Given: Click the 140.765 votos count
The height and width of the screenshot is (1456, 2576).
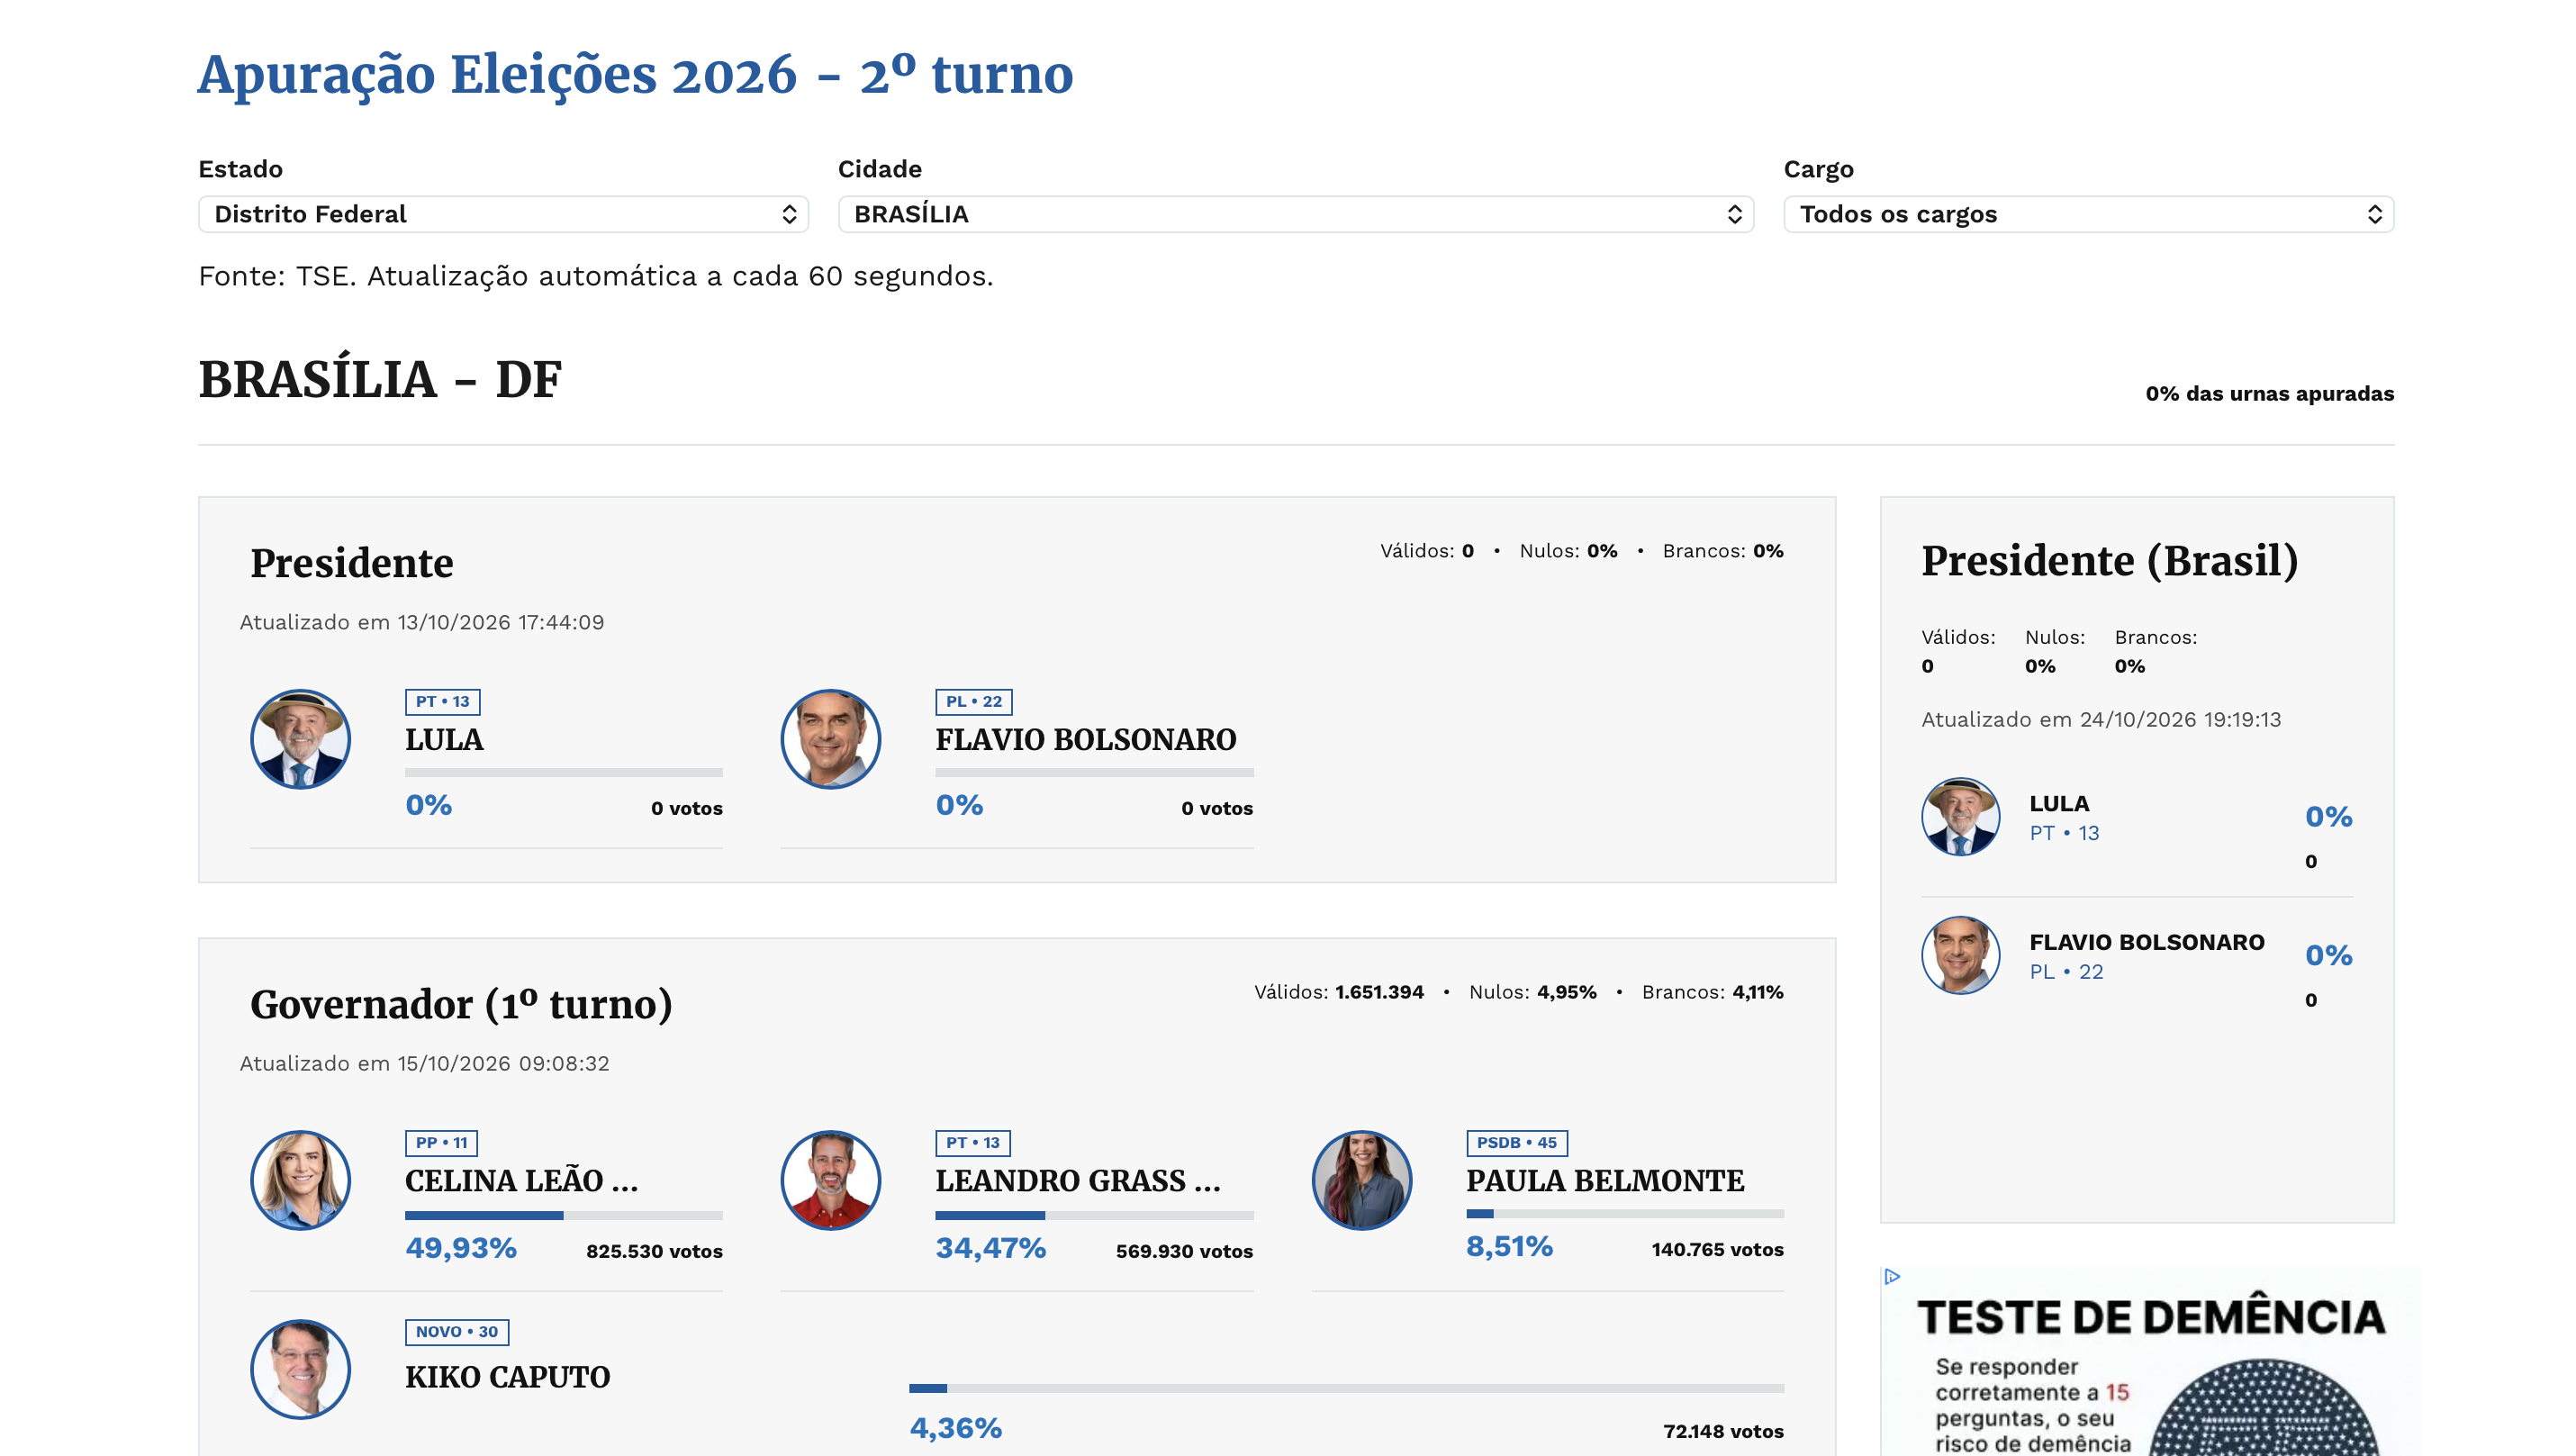Looking at the screenshot, I should coord(1717,1249).
